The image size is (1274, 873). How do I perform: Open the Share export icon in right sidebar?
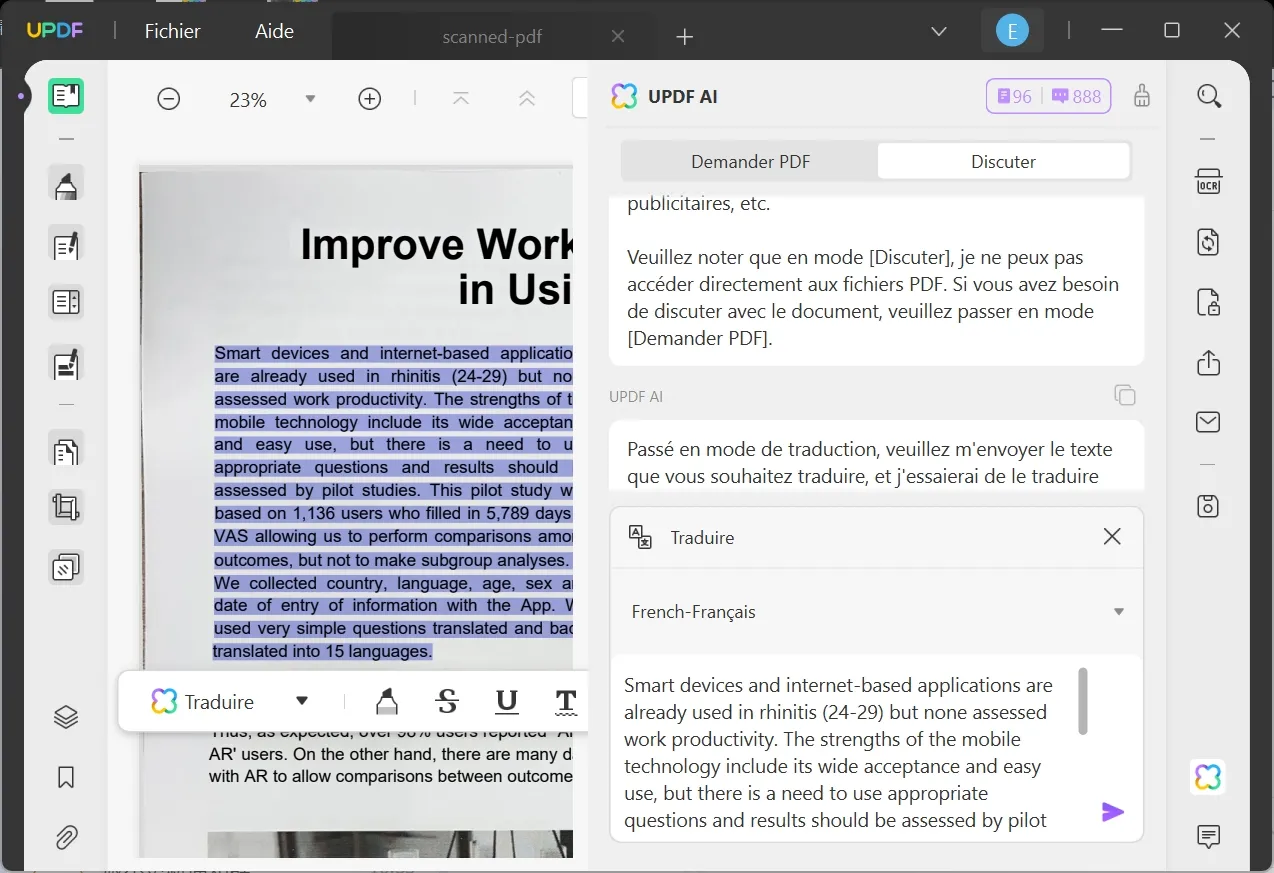click(x=1209, y=362)
